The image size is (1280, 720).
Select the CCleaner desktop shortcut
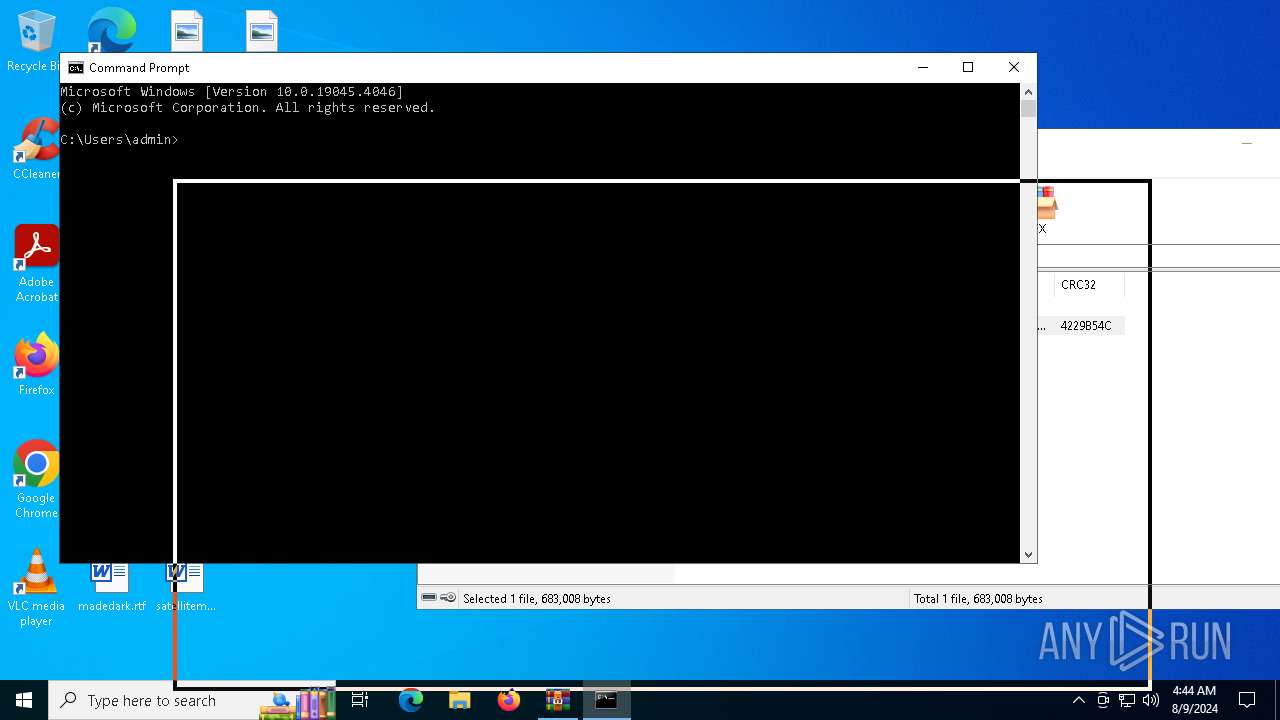[36, 150]
